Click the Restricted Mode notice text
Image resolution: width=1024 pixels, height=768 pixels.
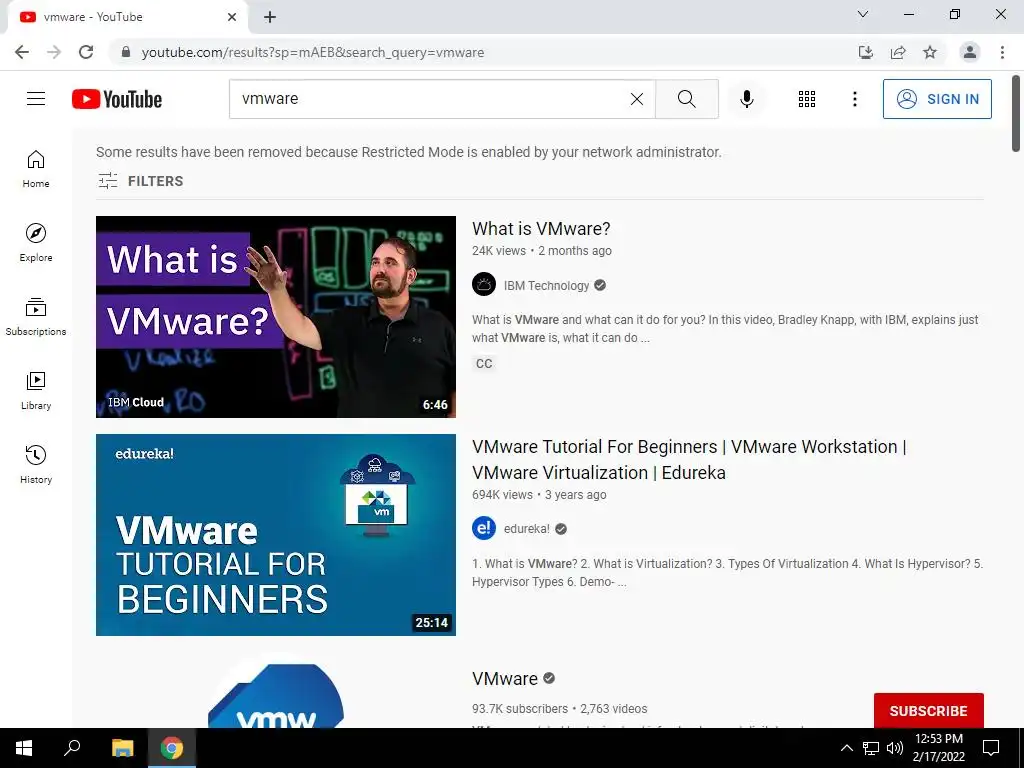coord(409,152)
